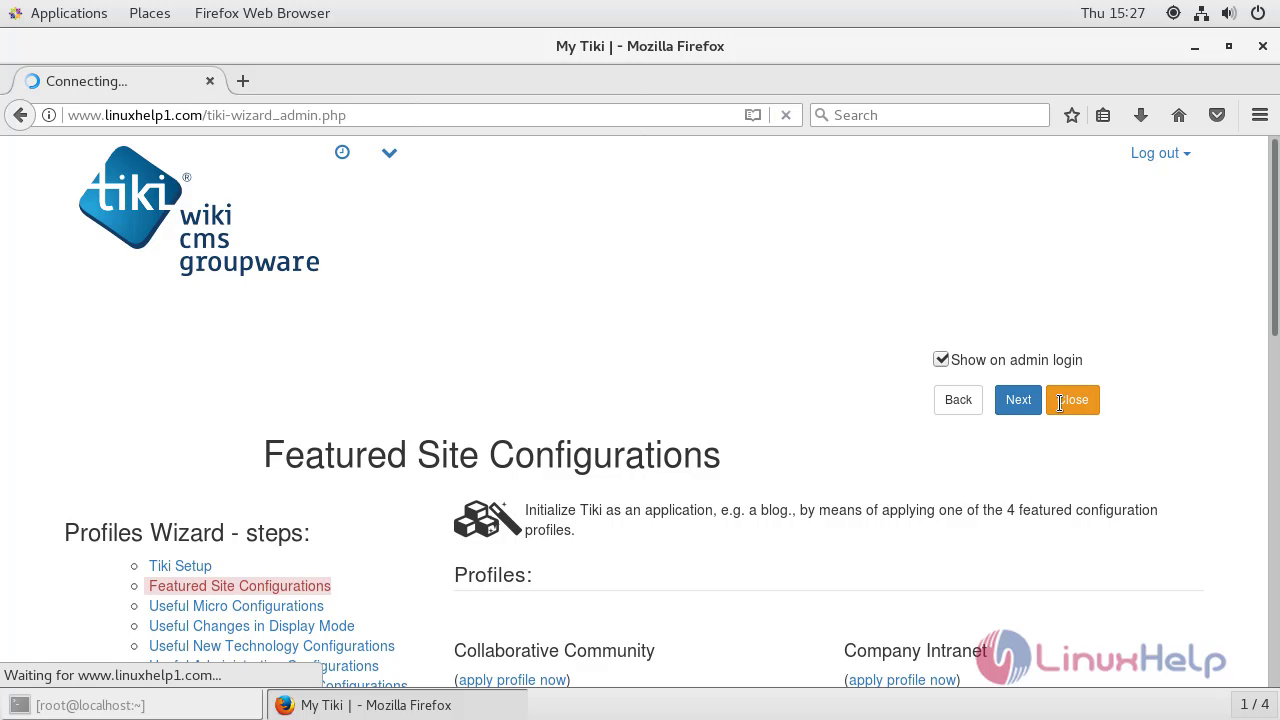Stop page loading with X button
The image size is (1280, 720).
pos(786,115)
